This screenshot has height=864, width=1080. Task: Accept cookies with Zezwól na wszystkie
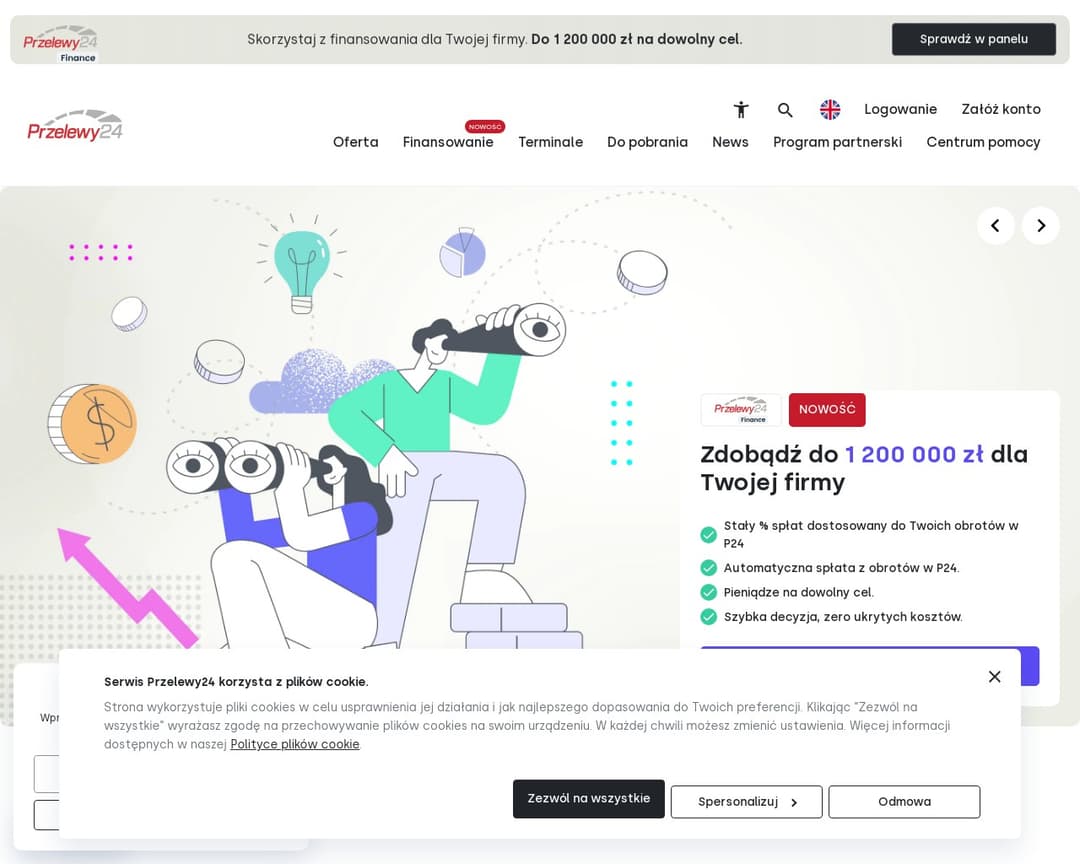click(588, 799)
